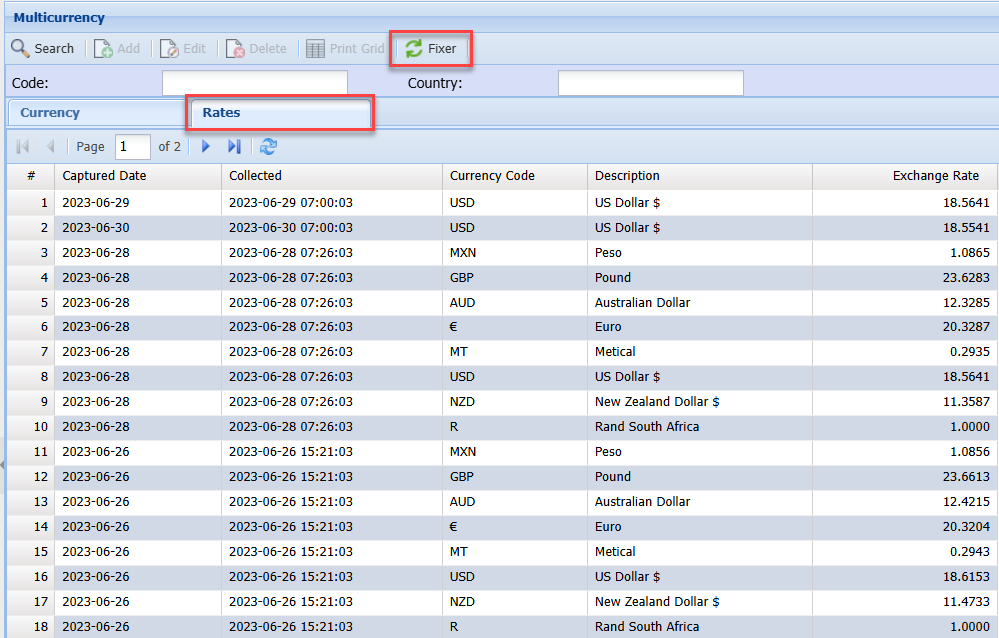Jump to the last page
This screenshot has width=999, height=638.
[x=234, y=146]
